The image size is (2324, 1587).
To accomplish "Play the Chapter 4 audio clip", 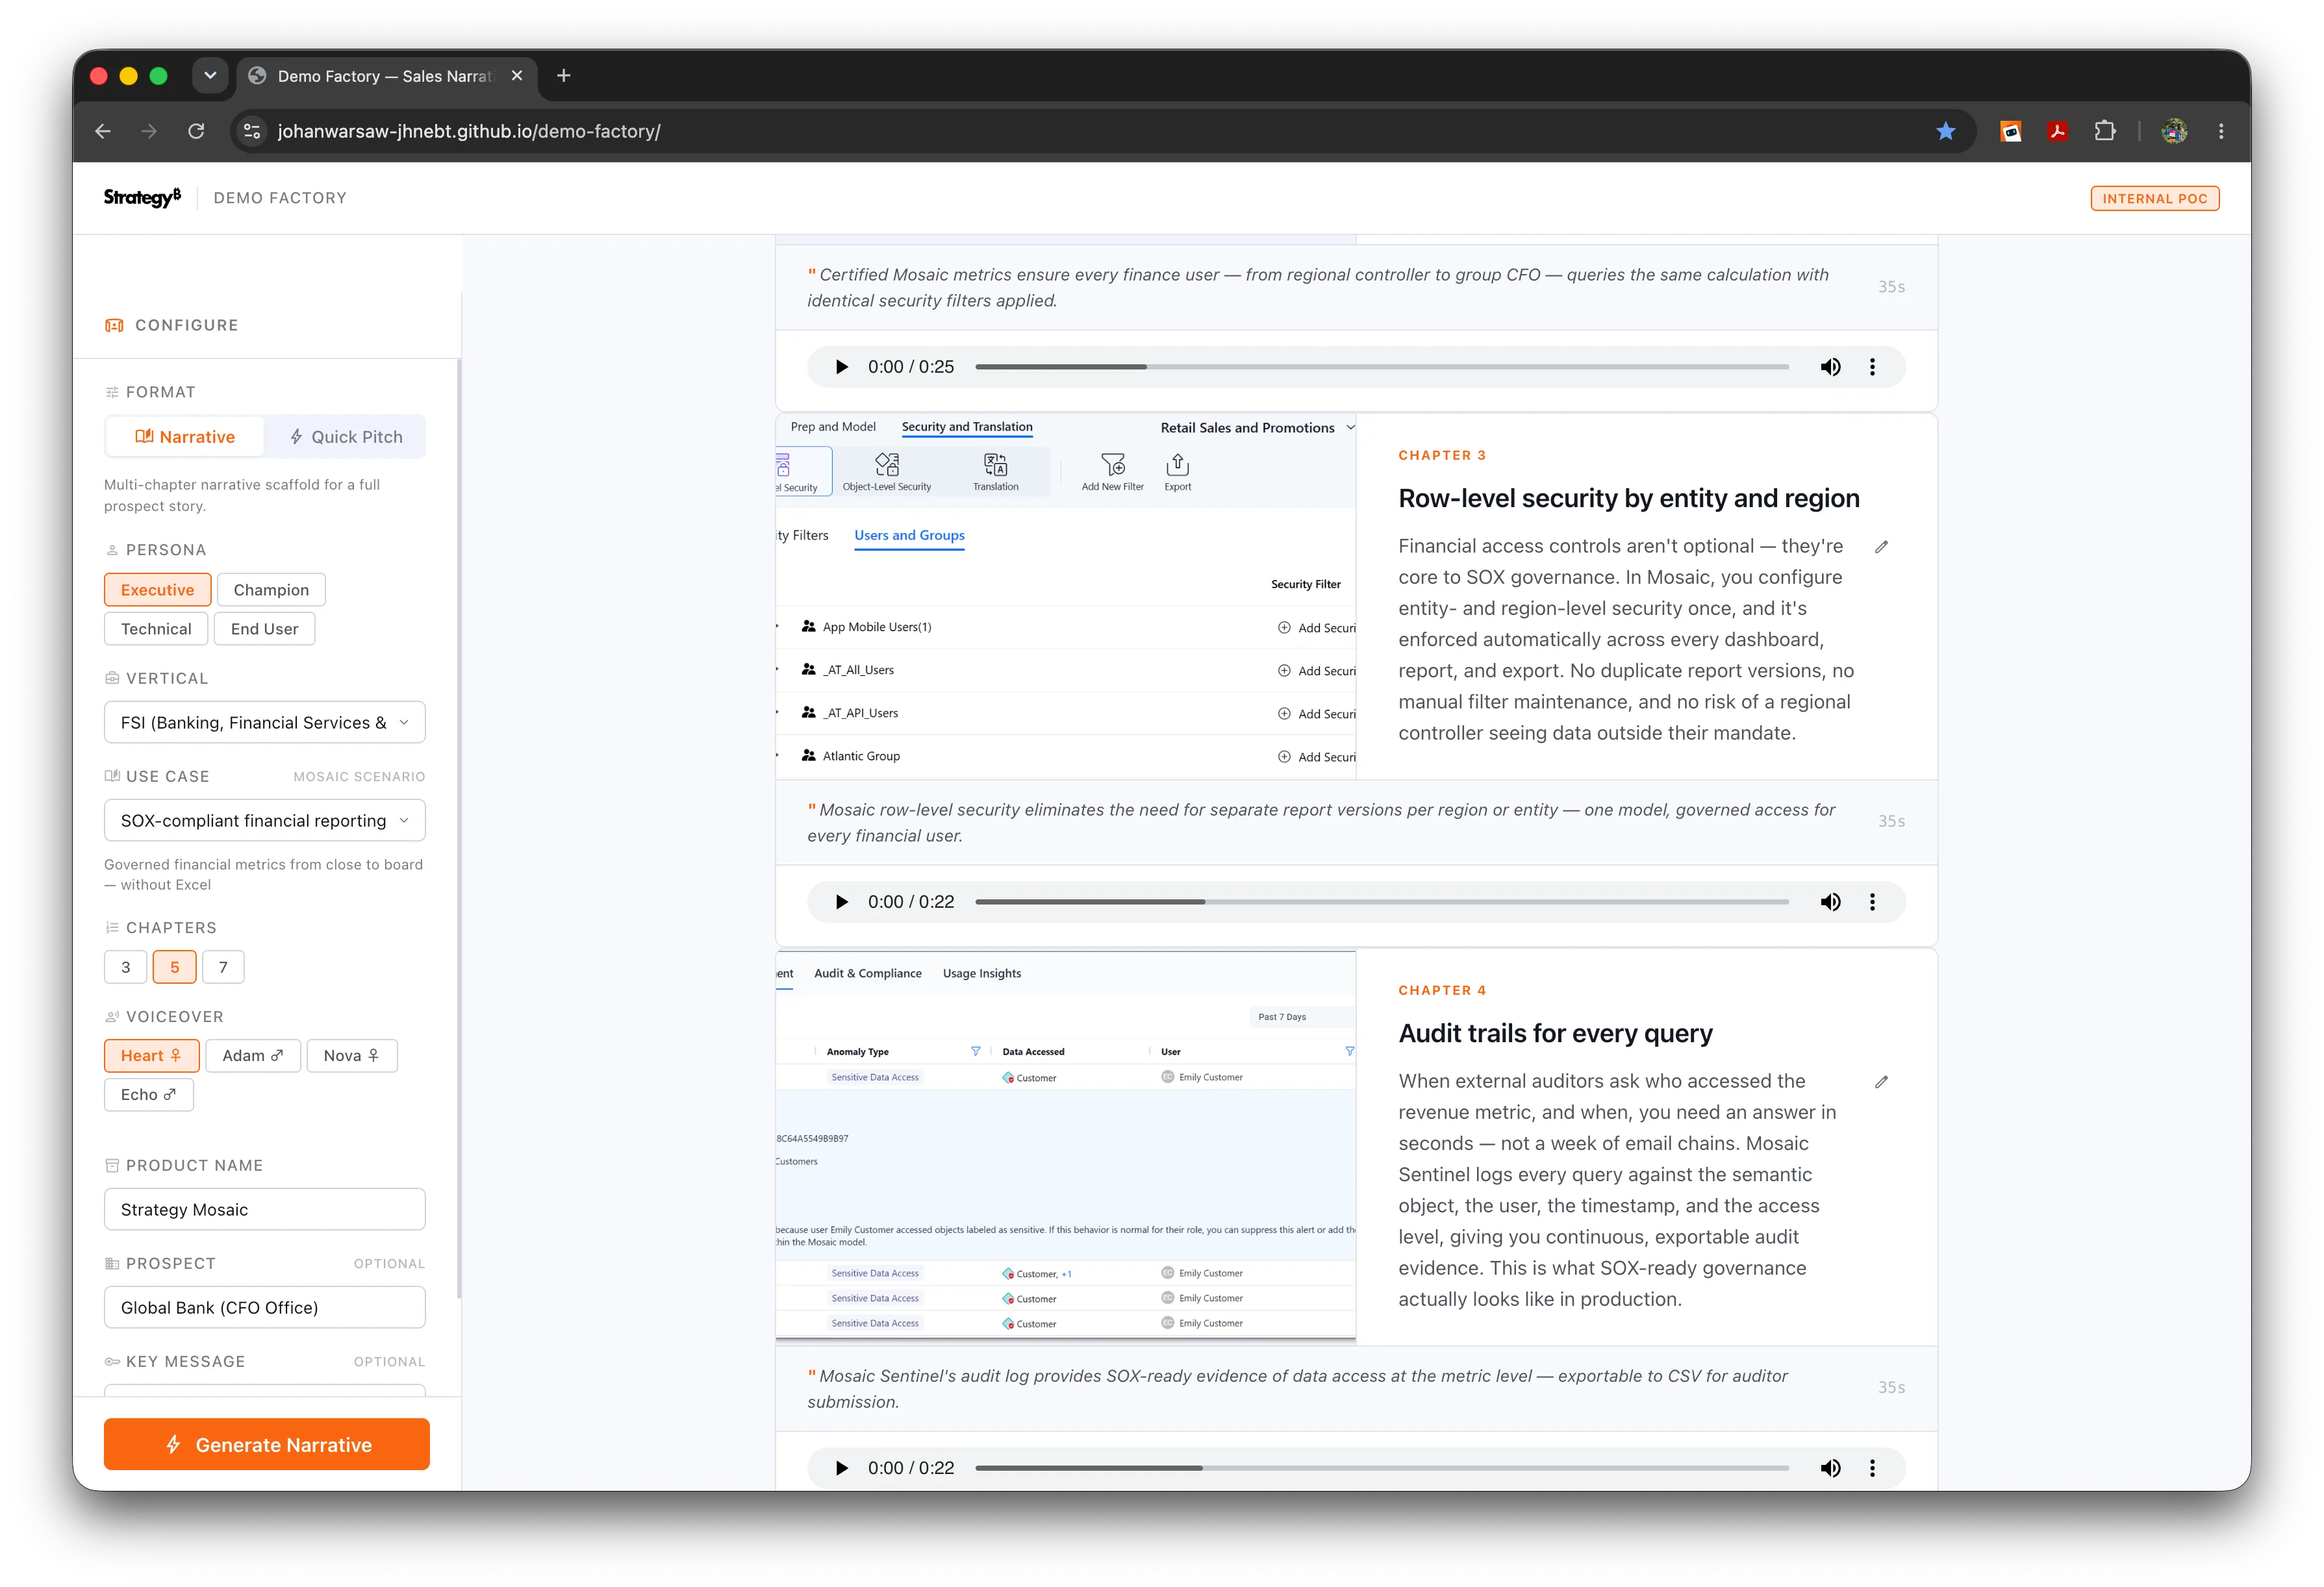I will click(x=841, y=1468).
